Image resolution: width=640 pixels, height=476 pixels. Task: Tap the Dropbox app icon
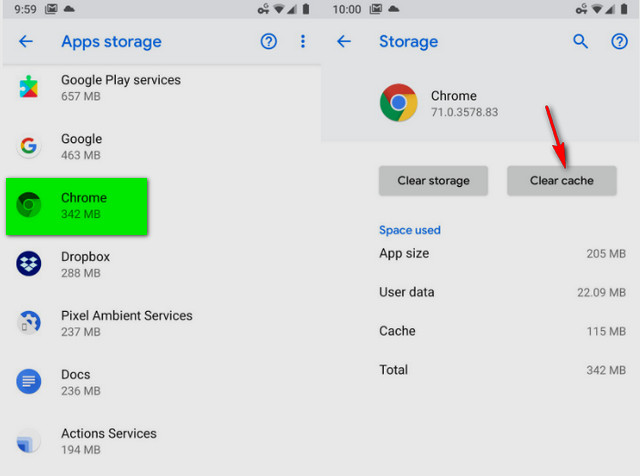click(29, 264)
